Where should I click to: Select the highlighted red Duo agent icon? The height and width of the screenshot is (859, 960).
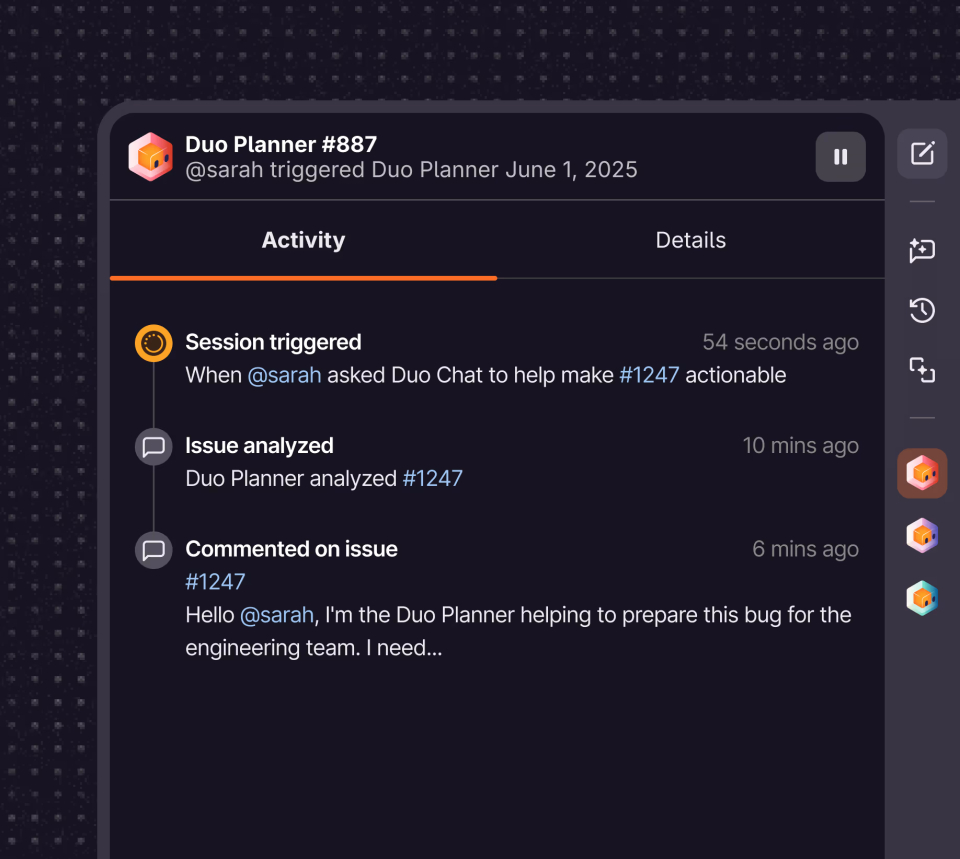point(922,473)
